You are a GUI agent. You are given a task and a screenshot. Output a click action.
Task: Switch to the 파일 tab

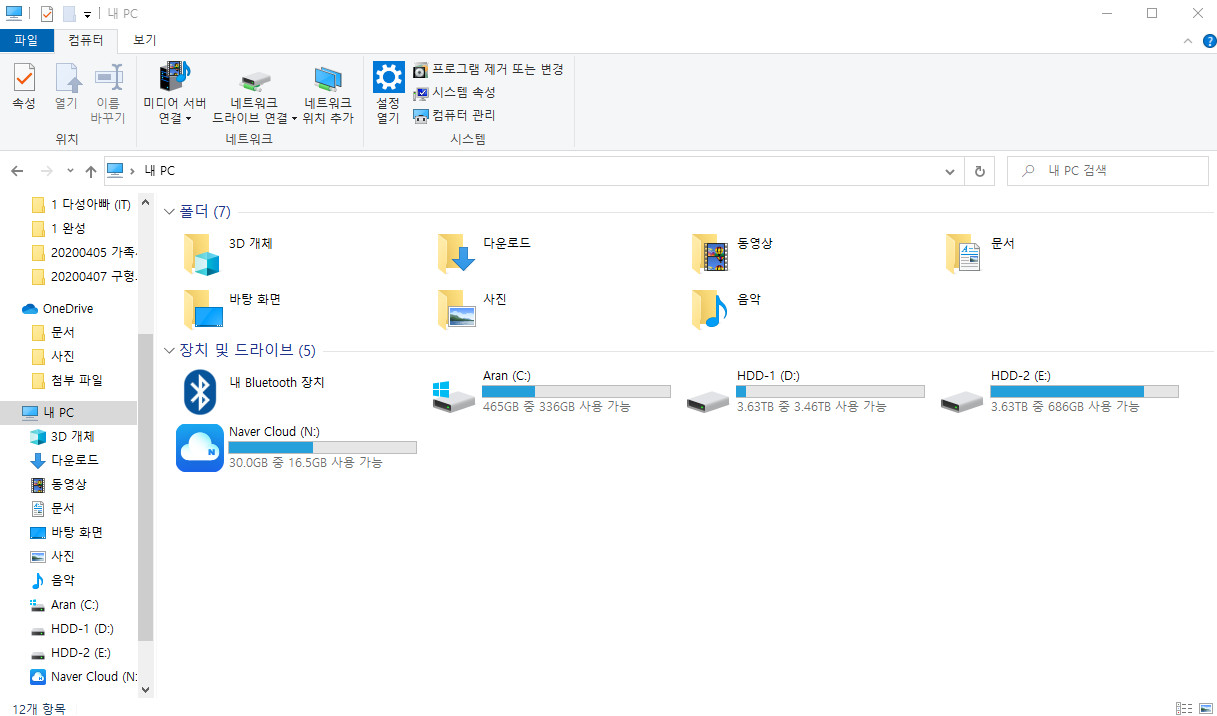click(x=25, y=41)
